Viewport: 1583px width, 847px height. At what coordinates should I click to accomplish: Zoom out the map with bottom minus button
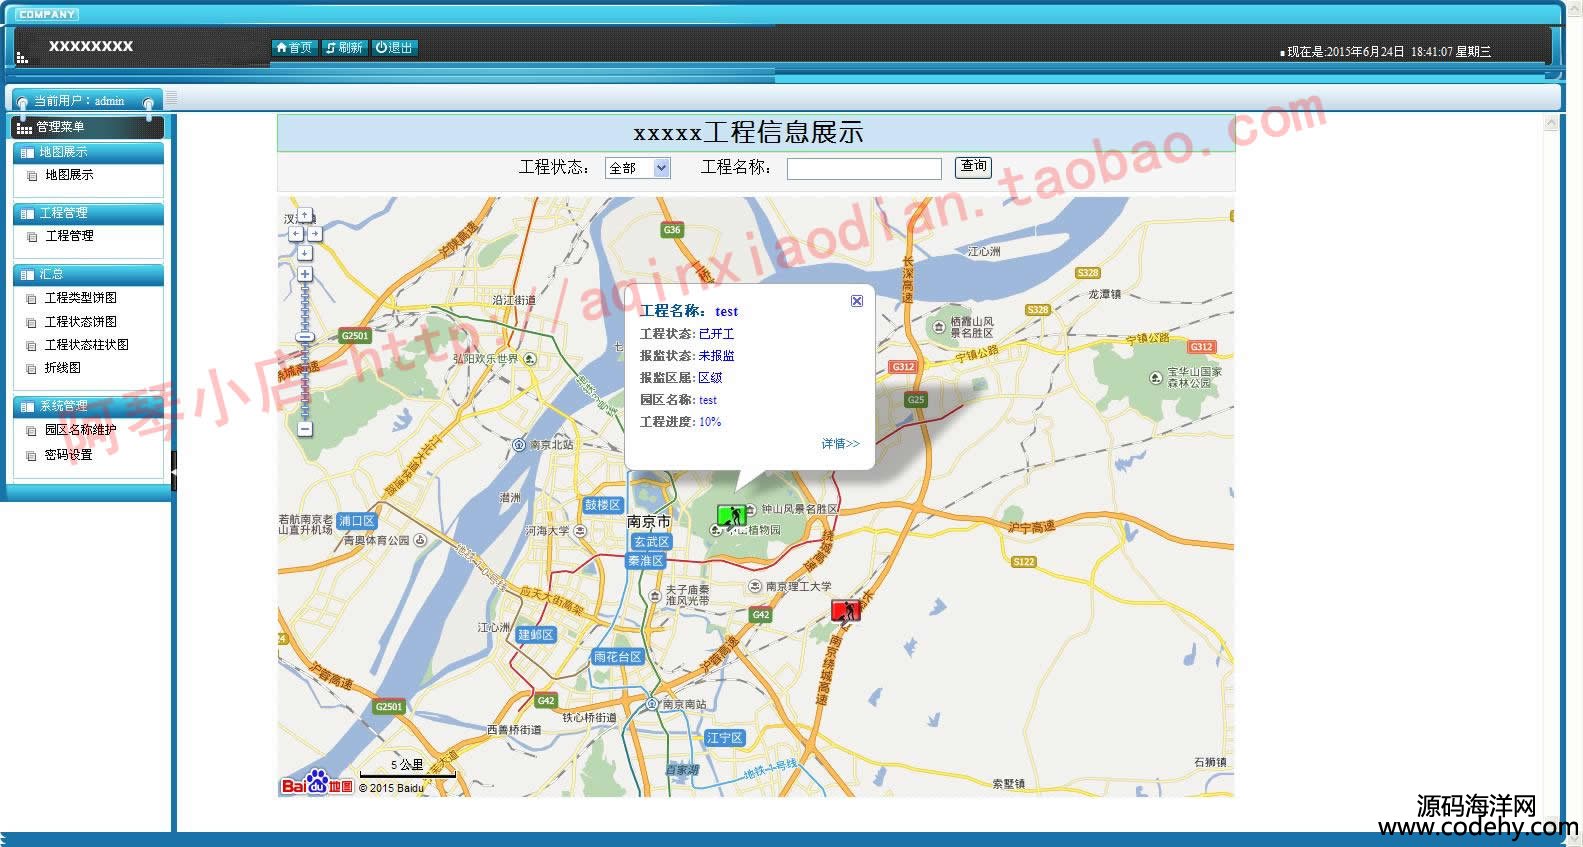point(305,429)
